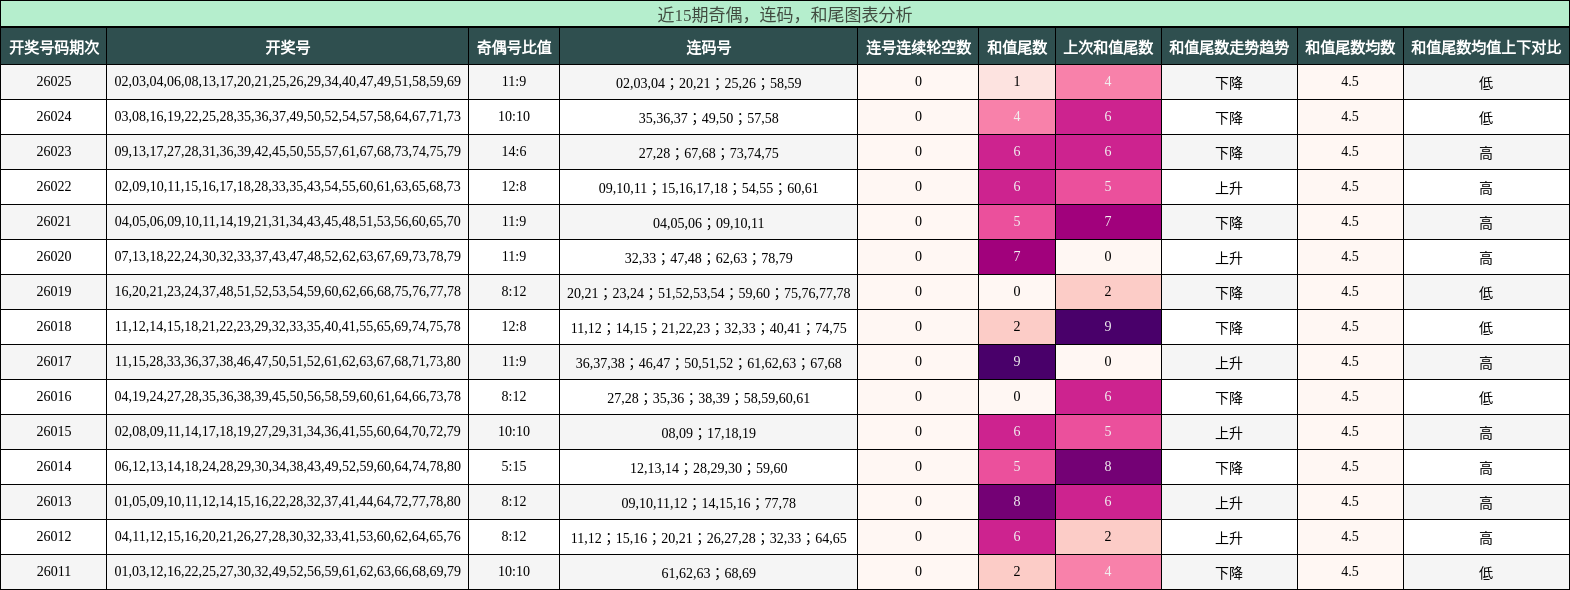Click trend '上升' in row 26022

coord(1229,188)
